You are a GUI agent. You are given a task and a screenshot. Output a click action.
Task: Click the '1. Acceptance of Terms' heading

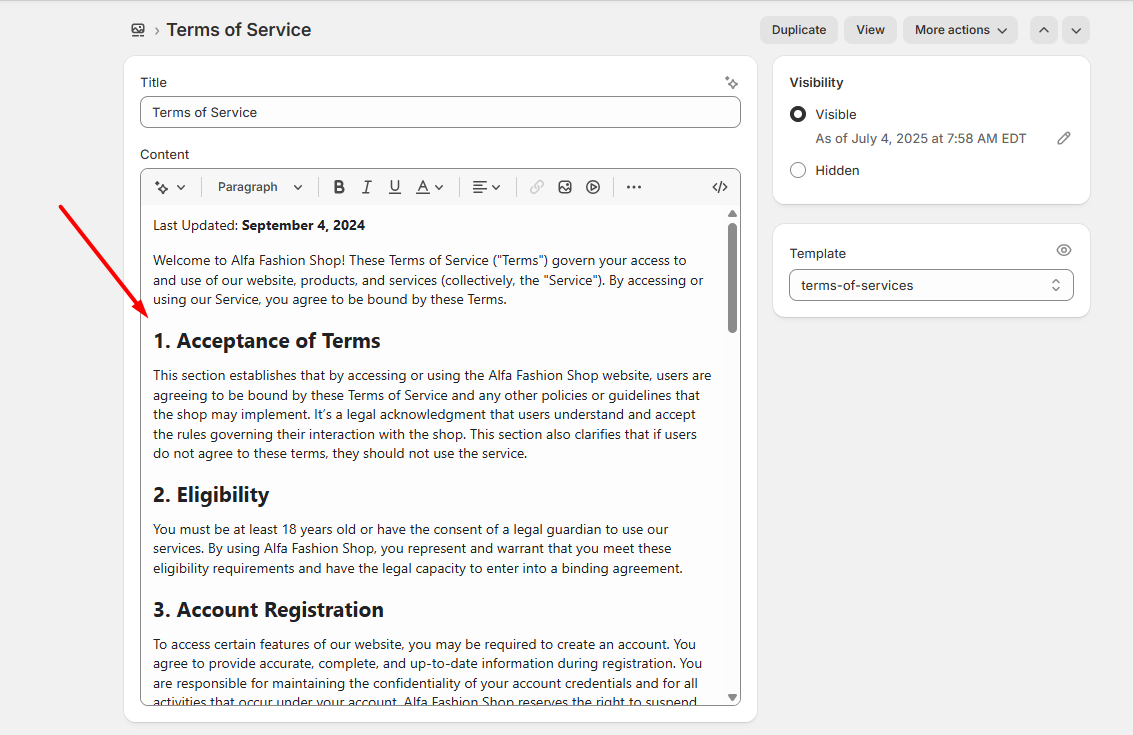click(x=267, y=340)
